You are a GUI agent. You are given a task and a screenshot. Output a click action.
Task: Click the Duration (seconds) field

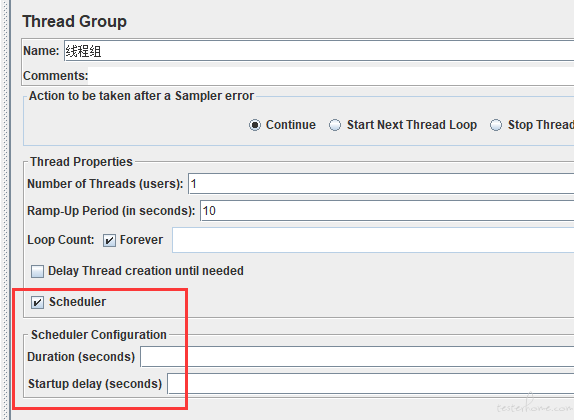click(x=357, y=357)
